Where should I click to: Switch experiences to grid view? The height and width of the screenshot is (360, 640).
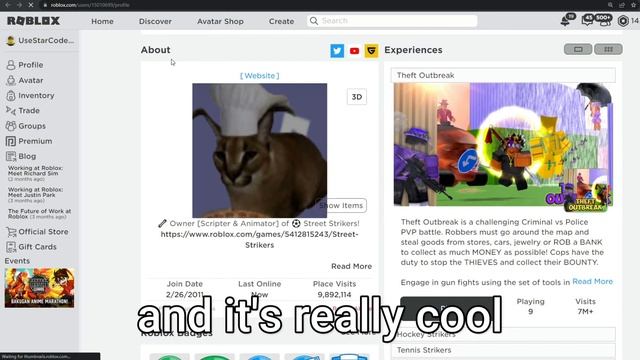click(608, 49)
